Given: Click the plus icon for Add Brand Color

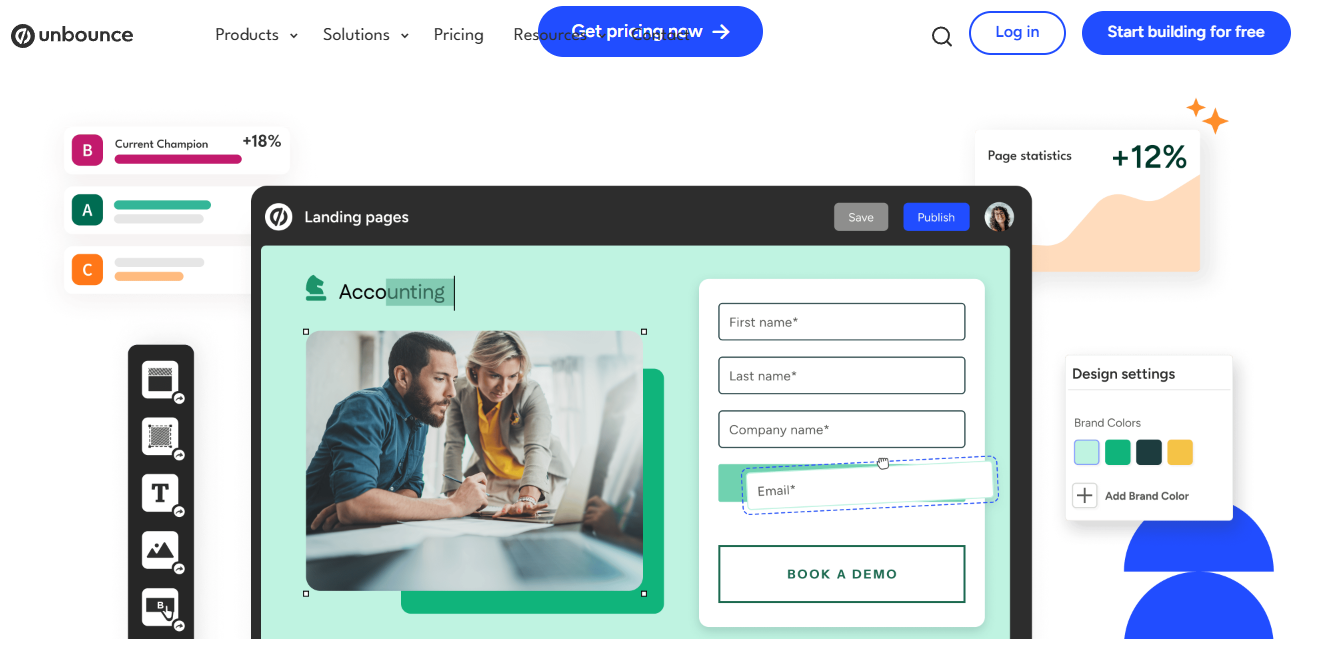Looking at the screenshot, I should (x=1085, y=495).
